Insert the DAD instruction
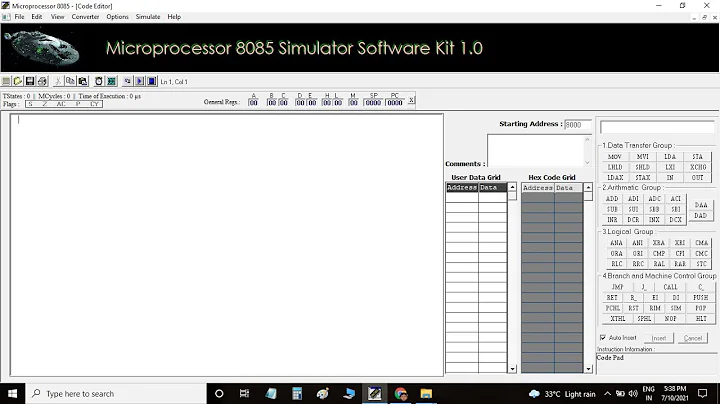720x404 pixels. click(x=701, y=215)
